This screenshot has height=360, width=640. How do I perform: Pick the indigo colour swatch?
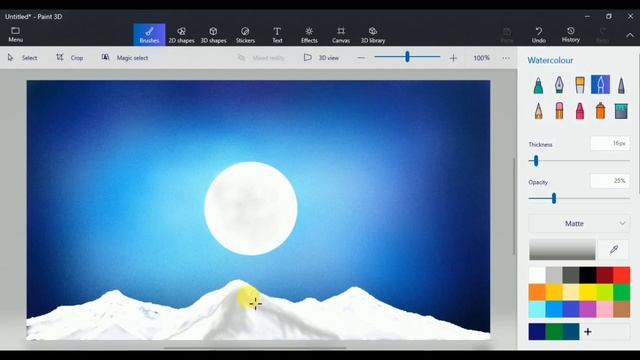point(571,309)
